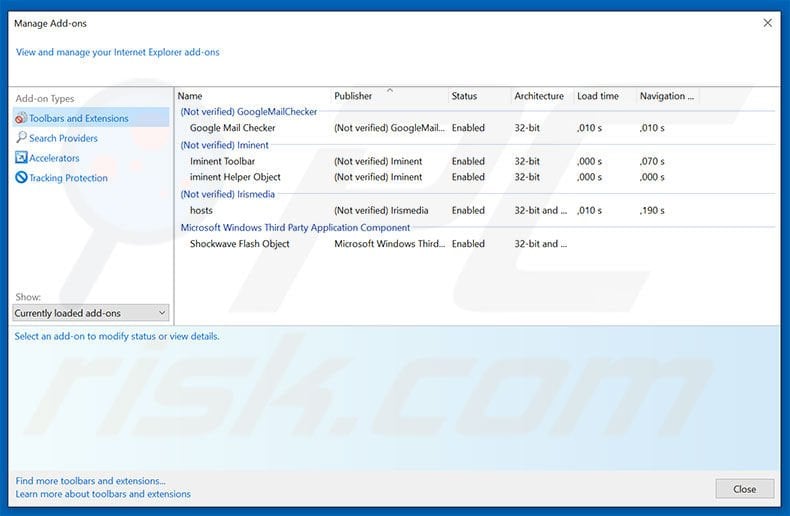Close the Manage Add-ons window with X

coord(767,23)
